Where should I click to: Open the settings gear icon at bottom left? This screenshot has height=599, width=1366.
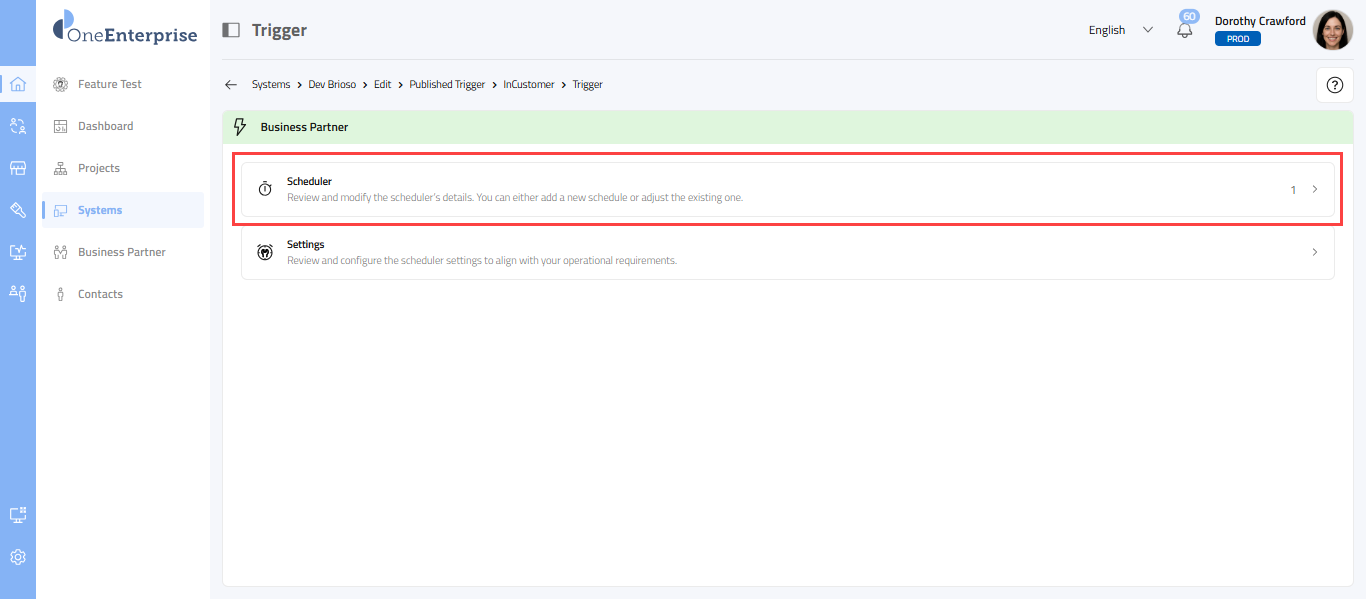[x=18, y=557]
